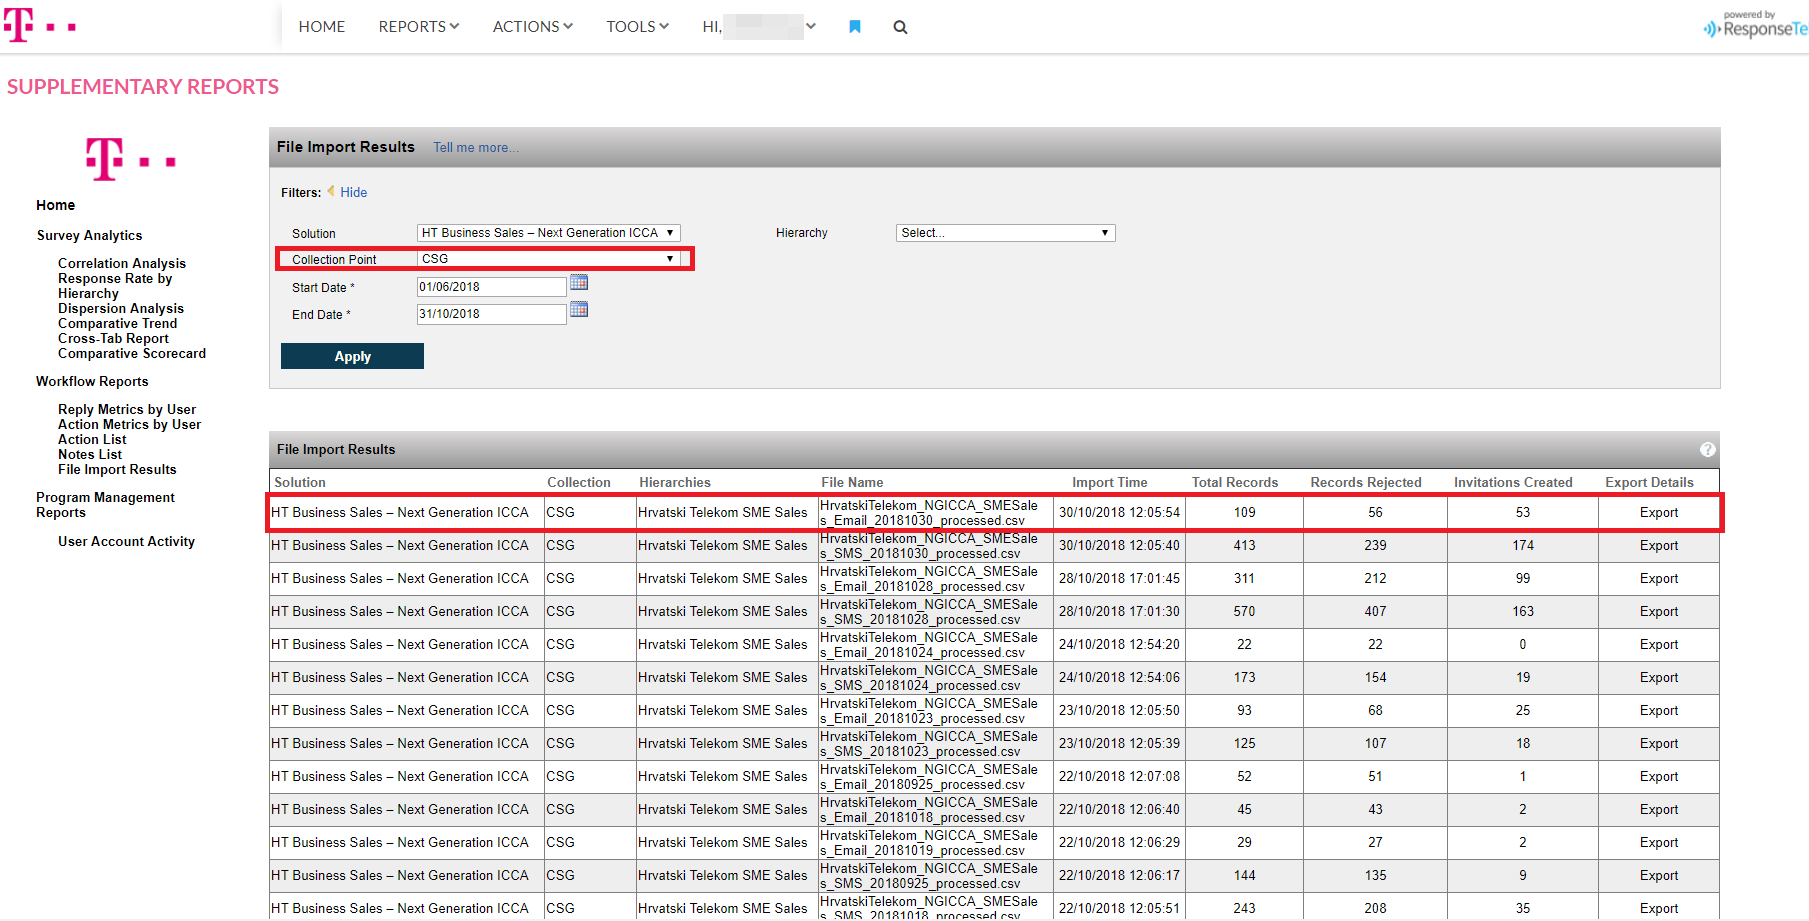Open the Reports menu

click(x=418, y=27)
